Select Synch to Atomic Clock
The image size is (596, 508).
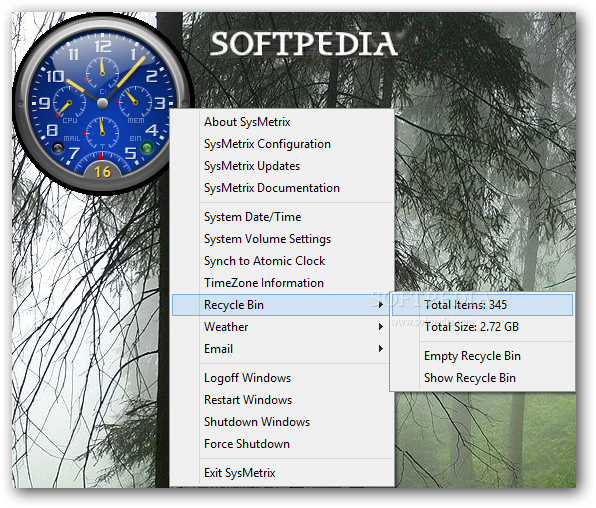282,261
